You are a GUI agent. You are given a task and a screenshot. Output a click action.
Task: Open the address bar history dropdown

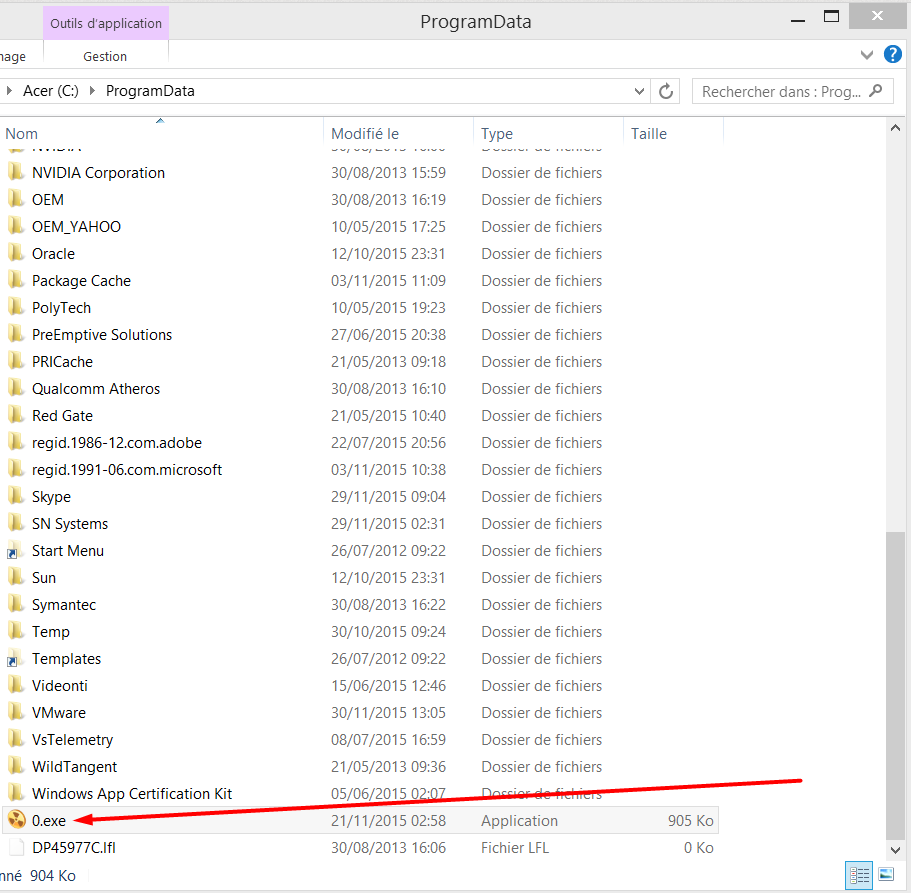click(639, 91)
